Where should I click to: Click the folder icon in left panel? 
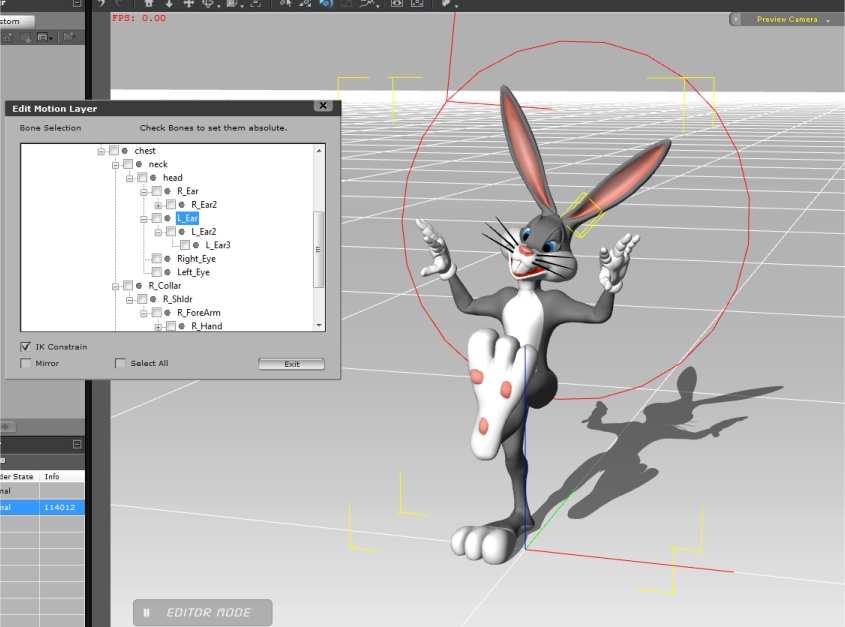click(68, 37)
